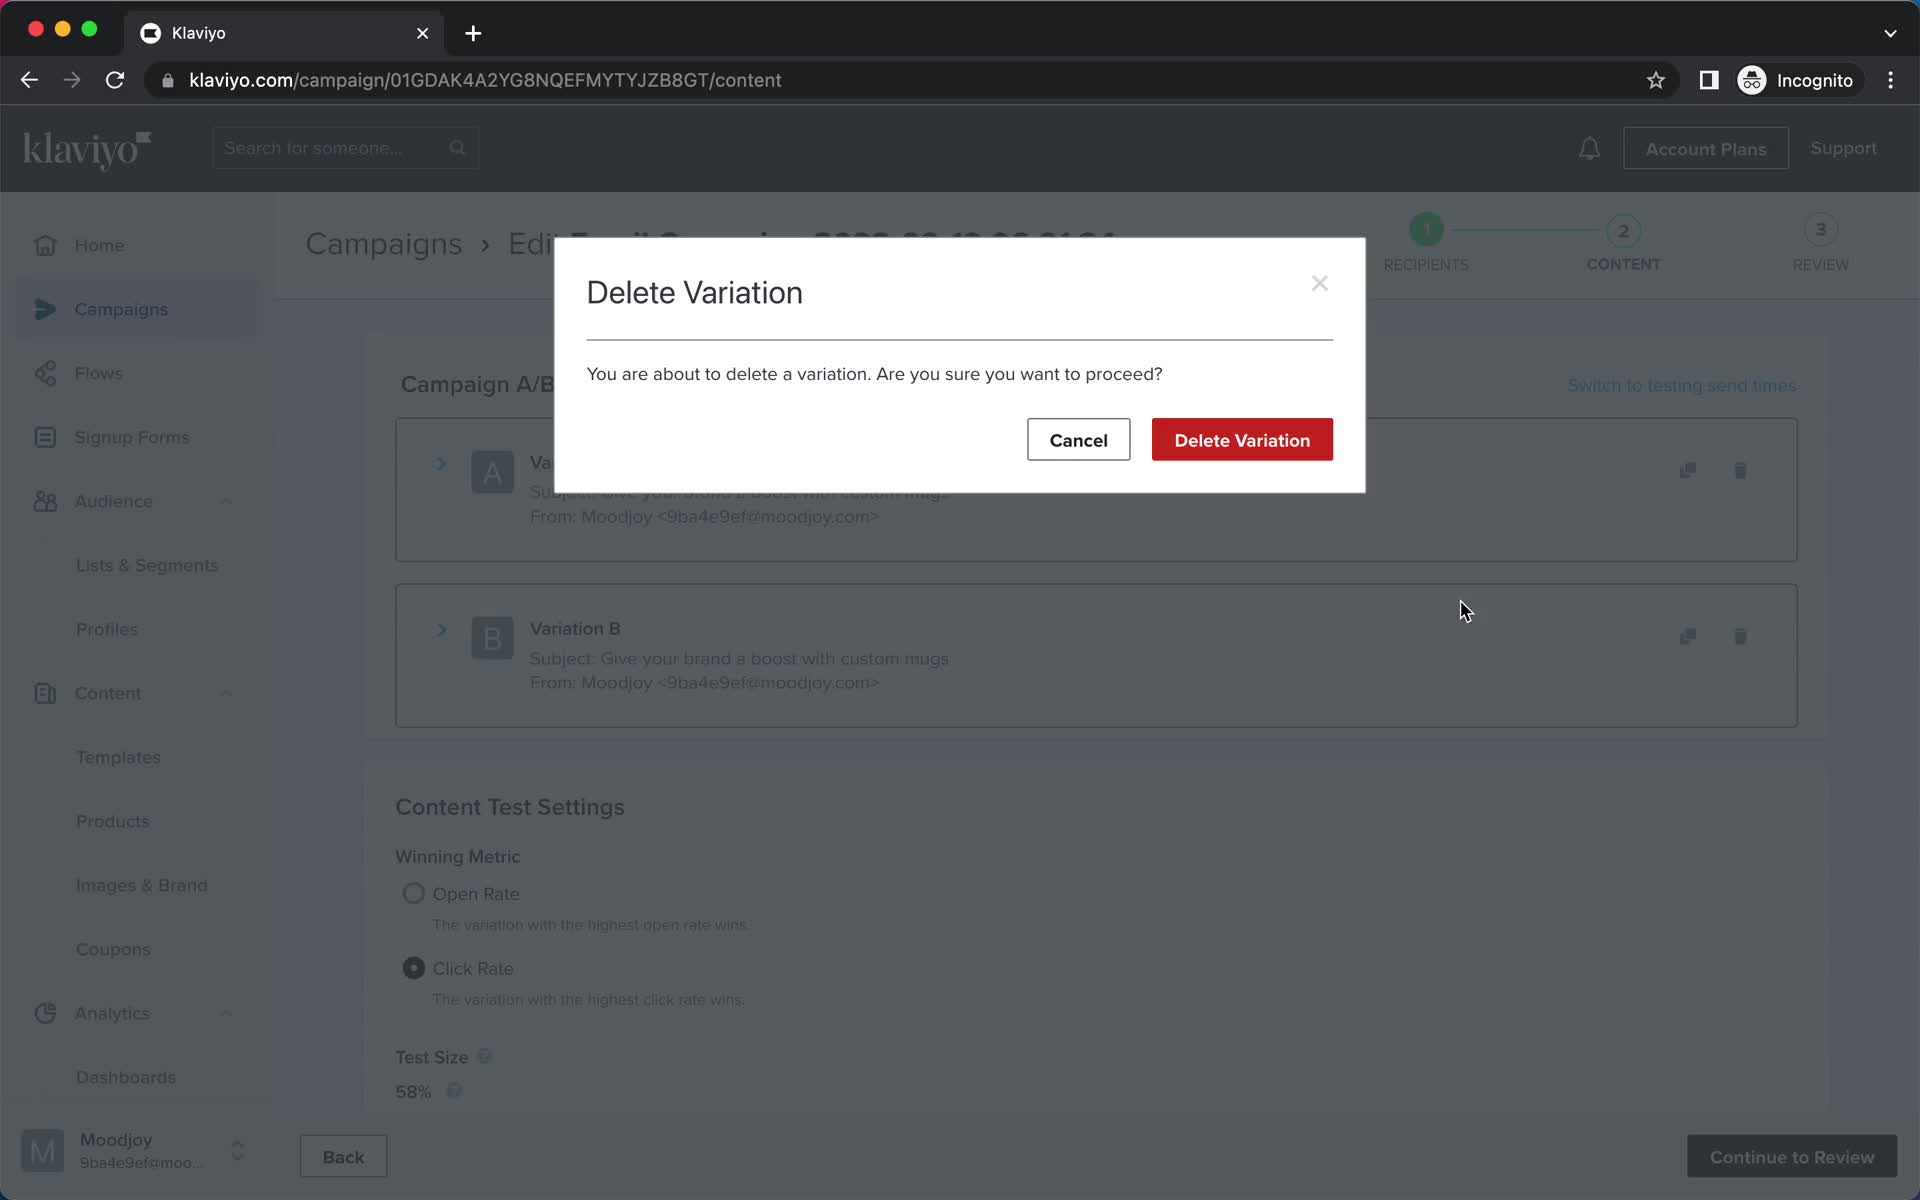The image size is (1920, 1200).
Task: Toggle Variation A expand arrow
Action: point(440,463)
